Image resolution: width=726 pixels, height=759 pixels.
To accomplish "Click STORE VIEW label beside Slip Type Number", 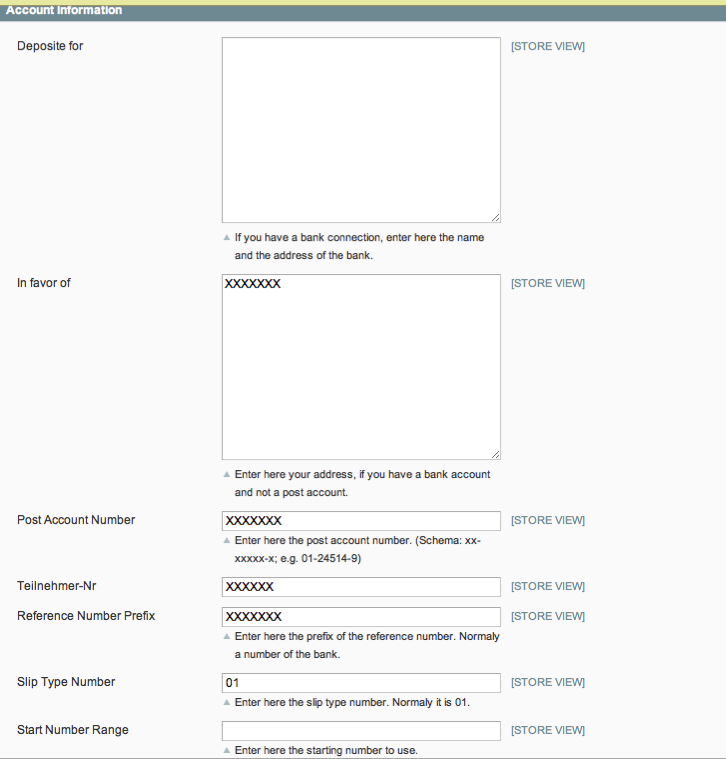I will click(548, 682).
